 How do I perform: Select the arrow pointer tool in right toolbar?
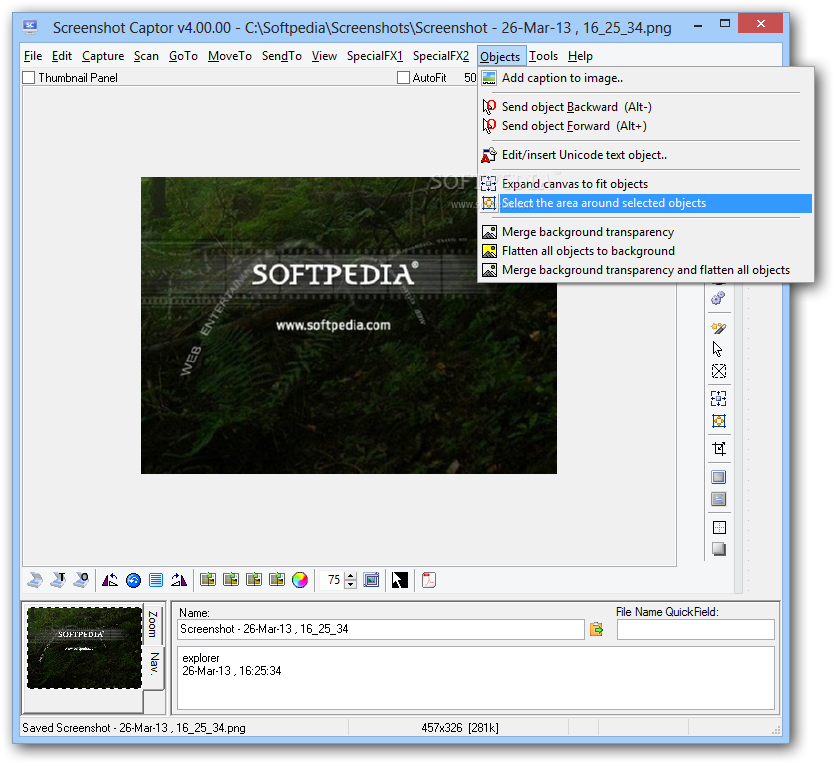[x=718, y=349]
